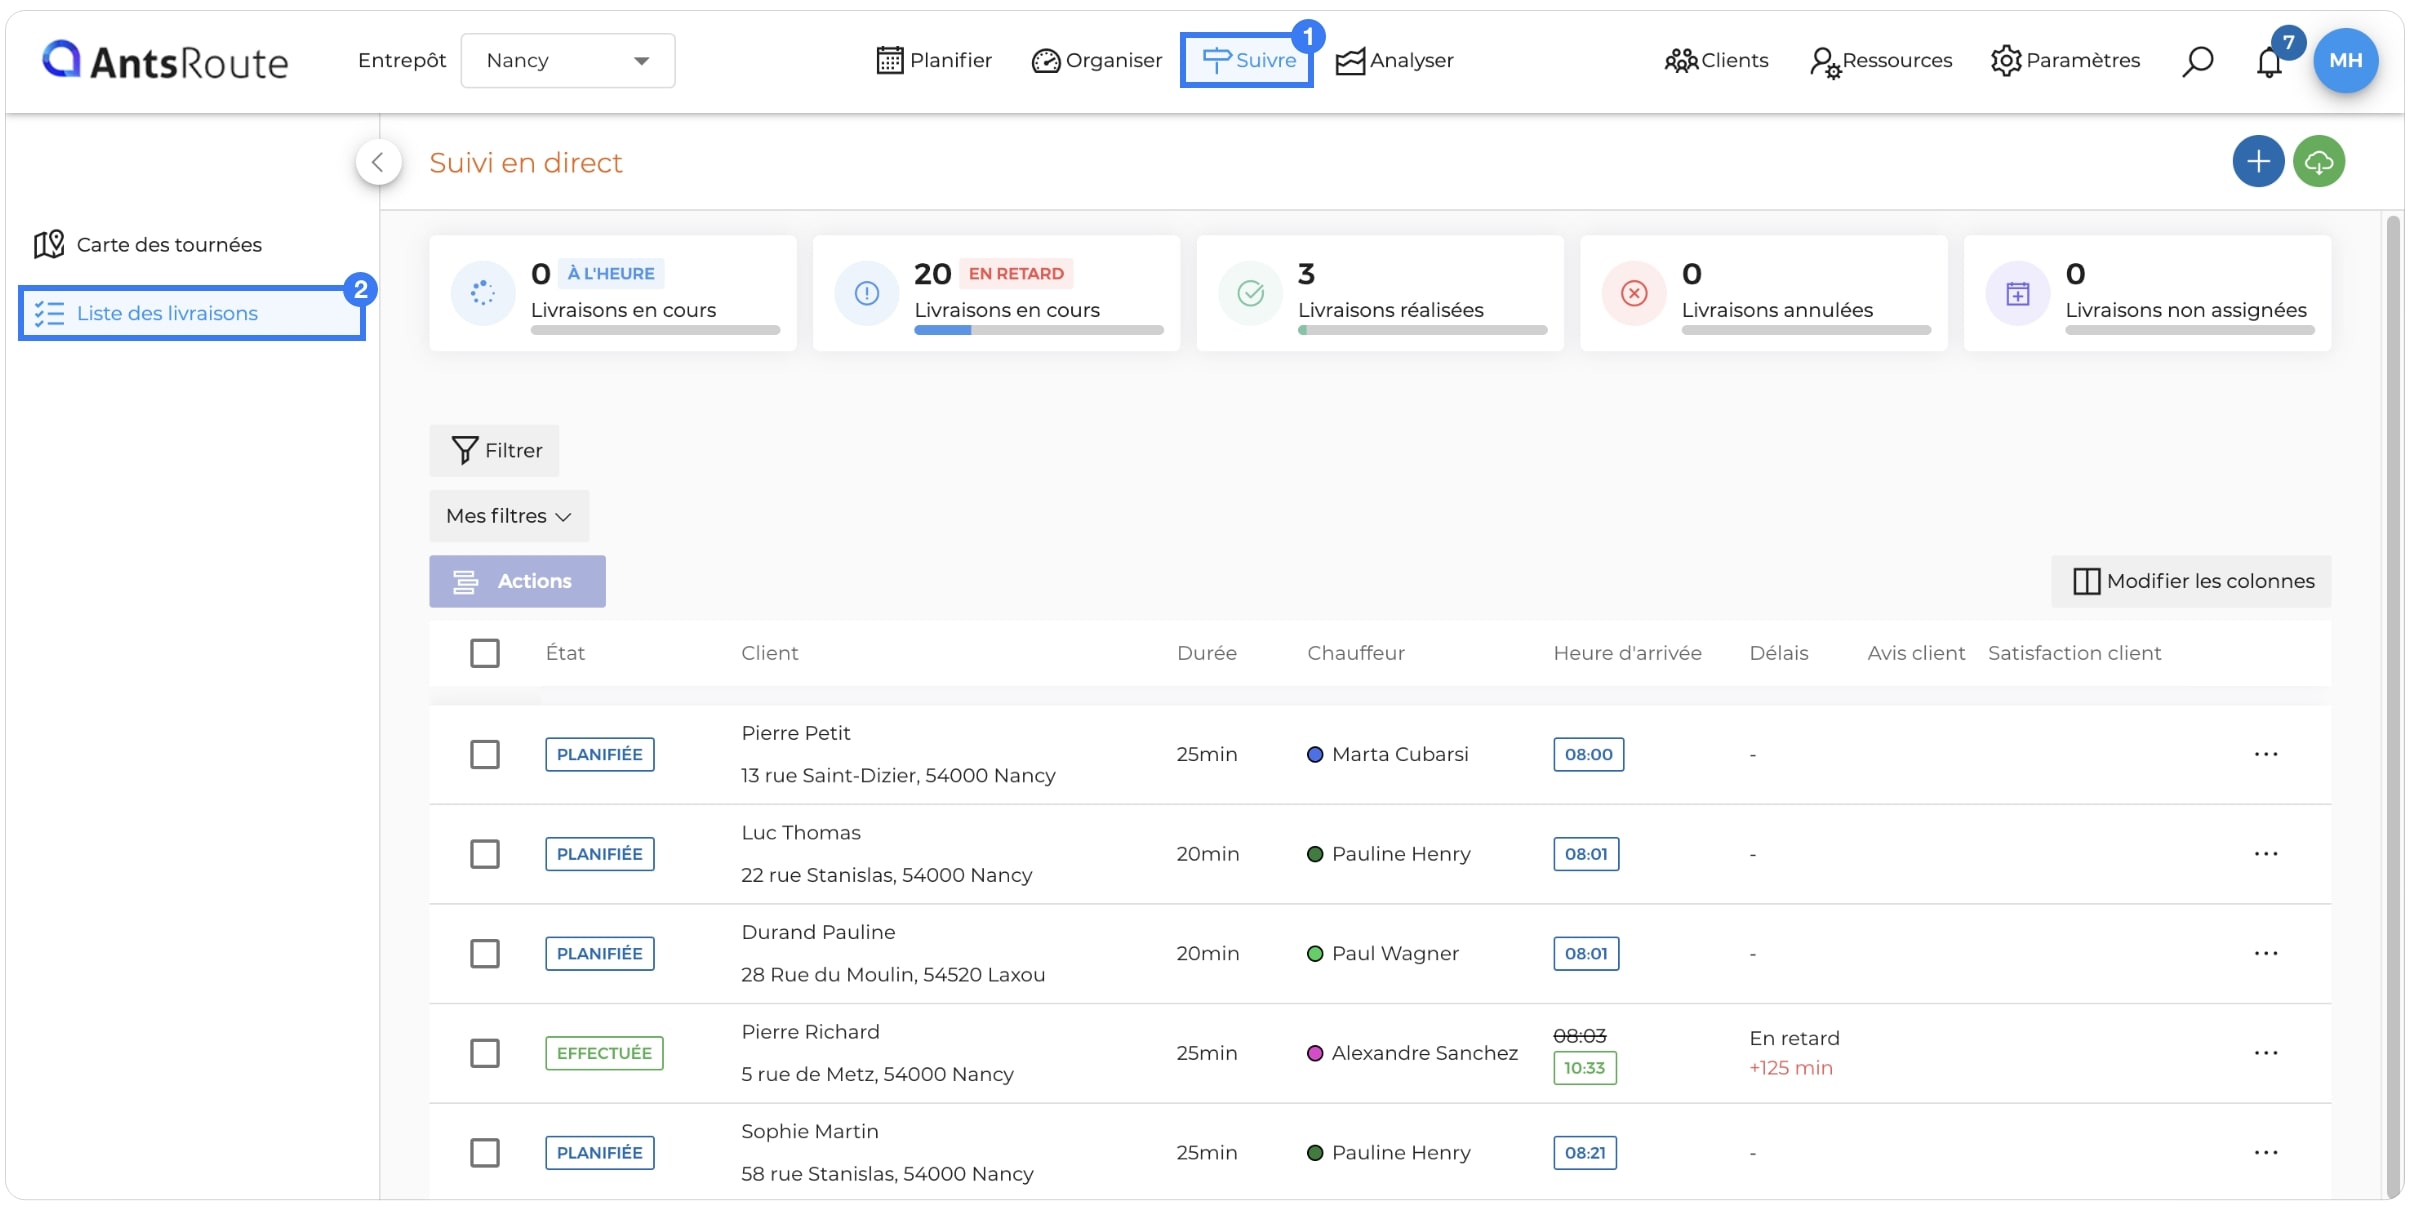The image size is (2410, 1207).
Task: Open the Entrepôt Nancy dropdown
Action: point(568,60)
